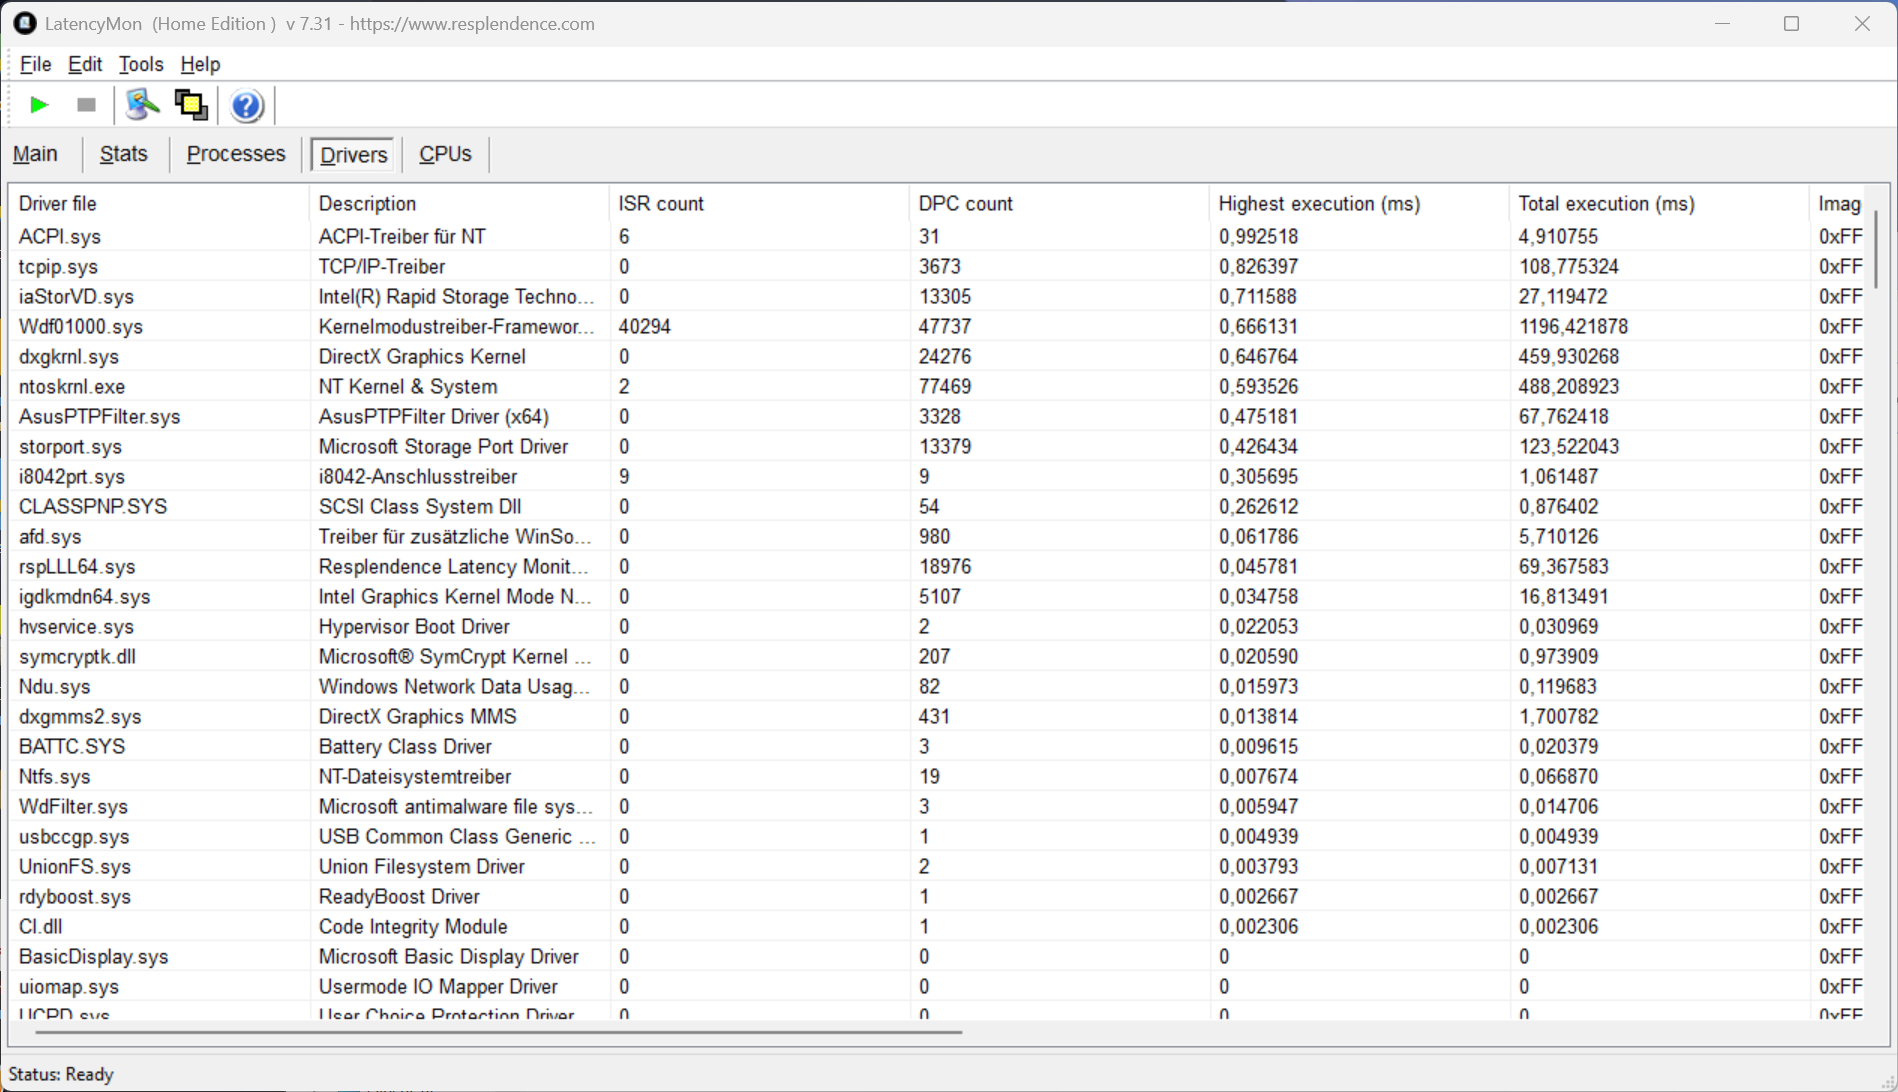Sort by Total execution (ms) column header

point(1659,204)
